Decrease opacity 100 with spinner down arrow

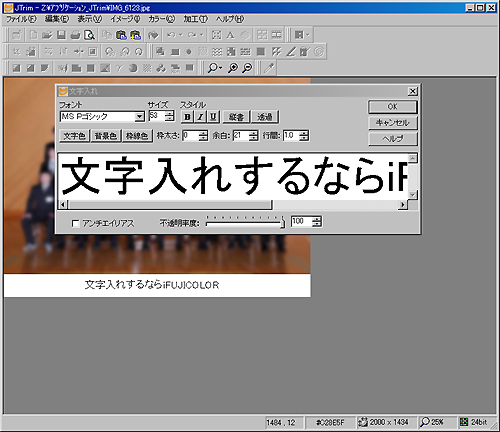coord(317,225)
